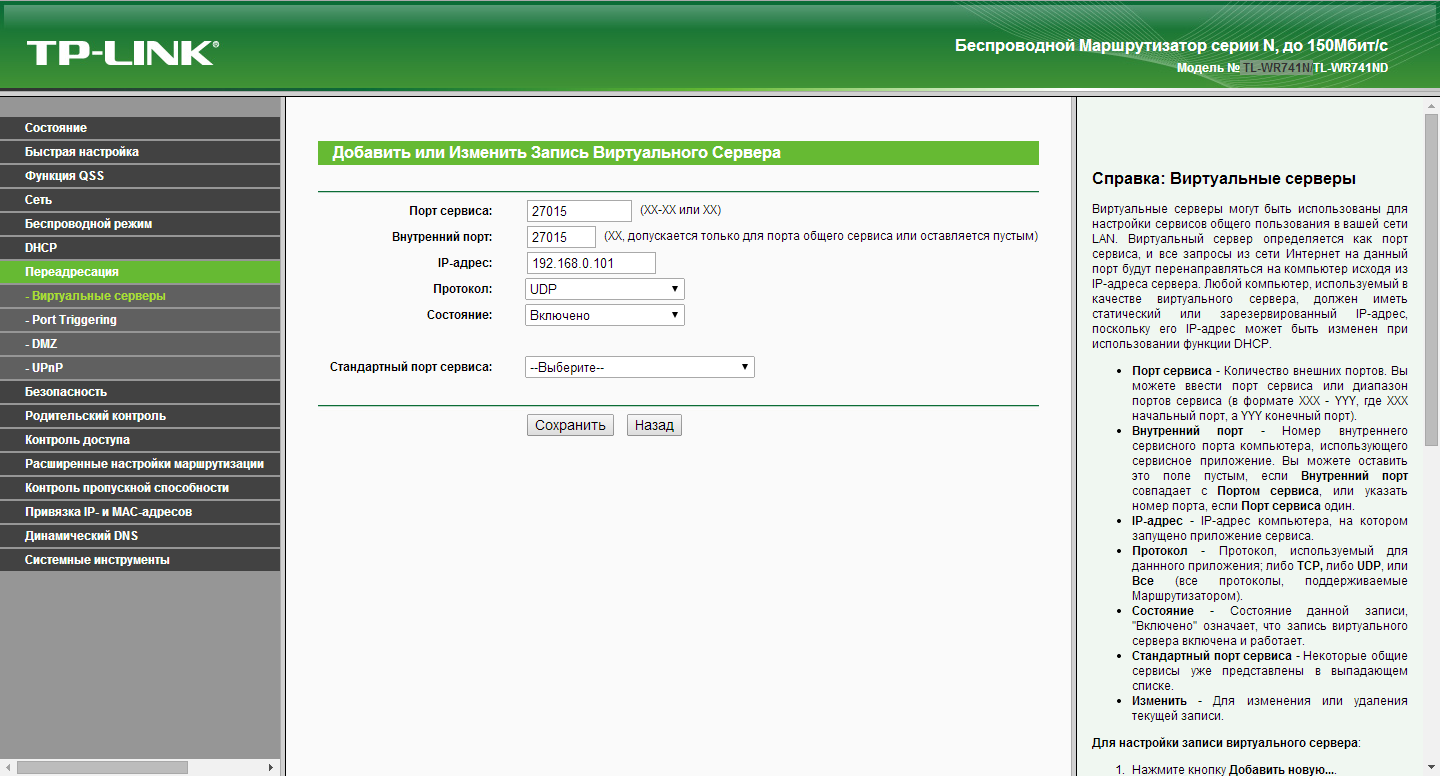This screenshot has height=776, width=1440.
Task: Open the Состояние menu item
Action: tap(140, 128)
